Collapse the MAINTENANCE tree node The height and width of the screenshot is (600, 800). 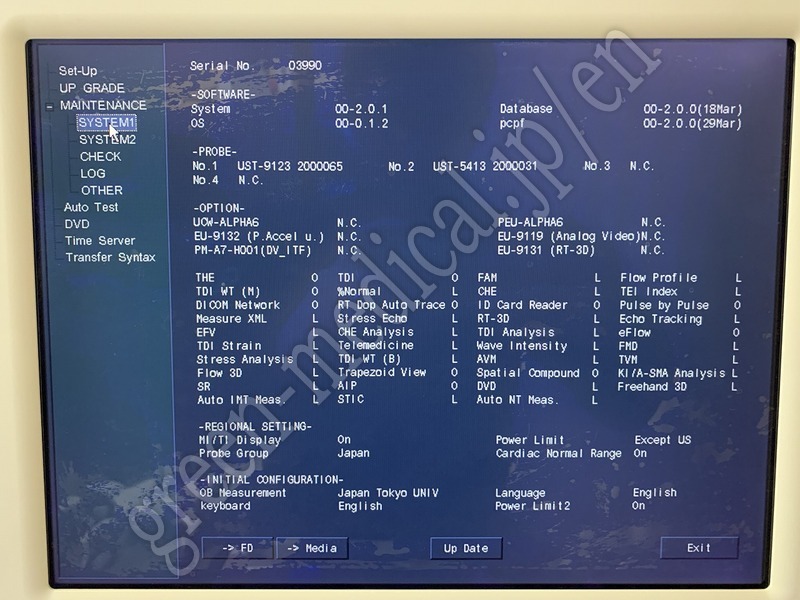(x=49, y=106)
